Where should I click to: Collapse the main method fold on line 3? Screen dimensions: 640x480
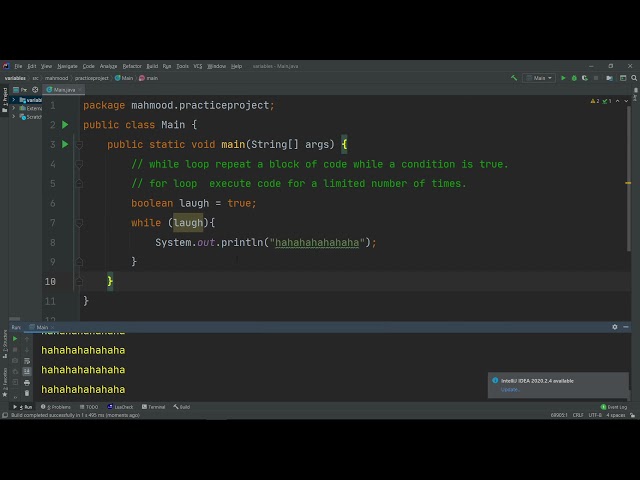(x=80, y=144)
